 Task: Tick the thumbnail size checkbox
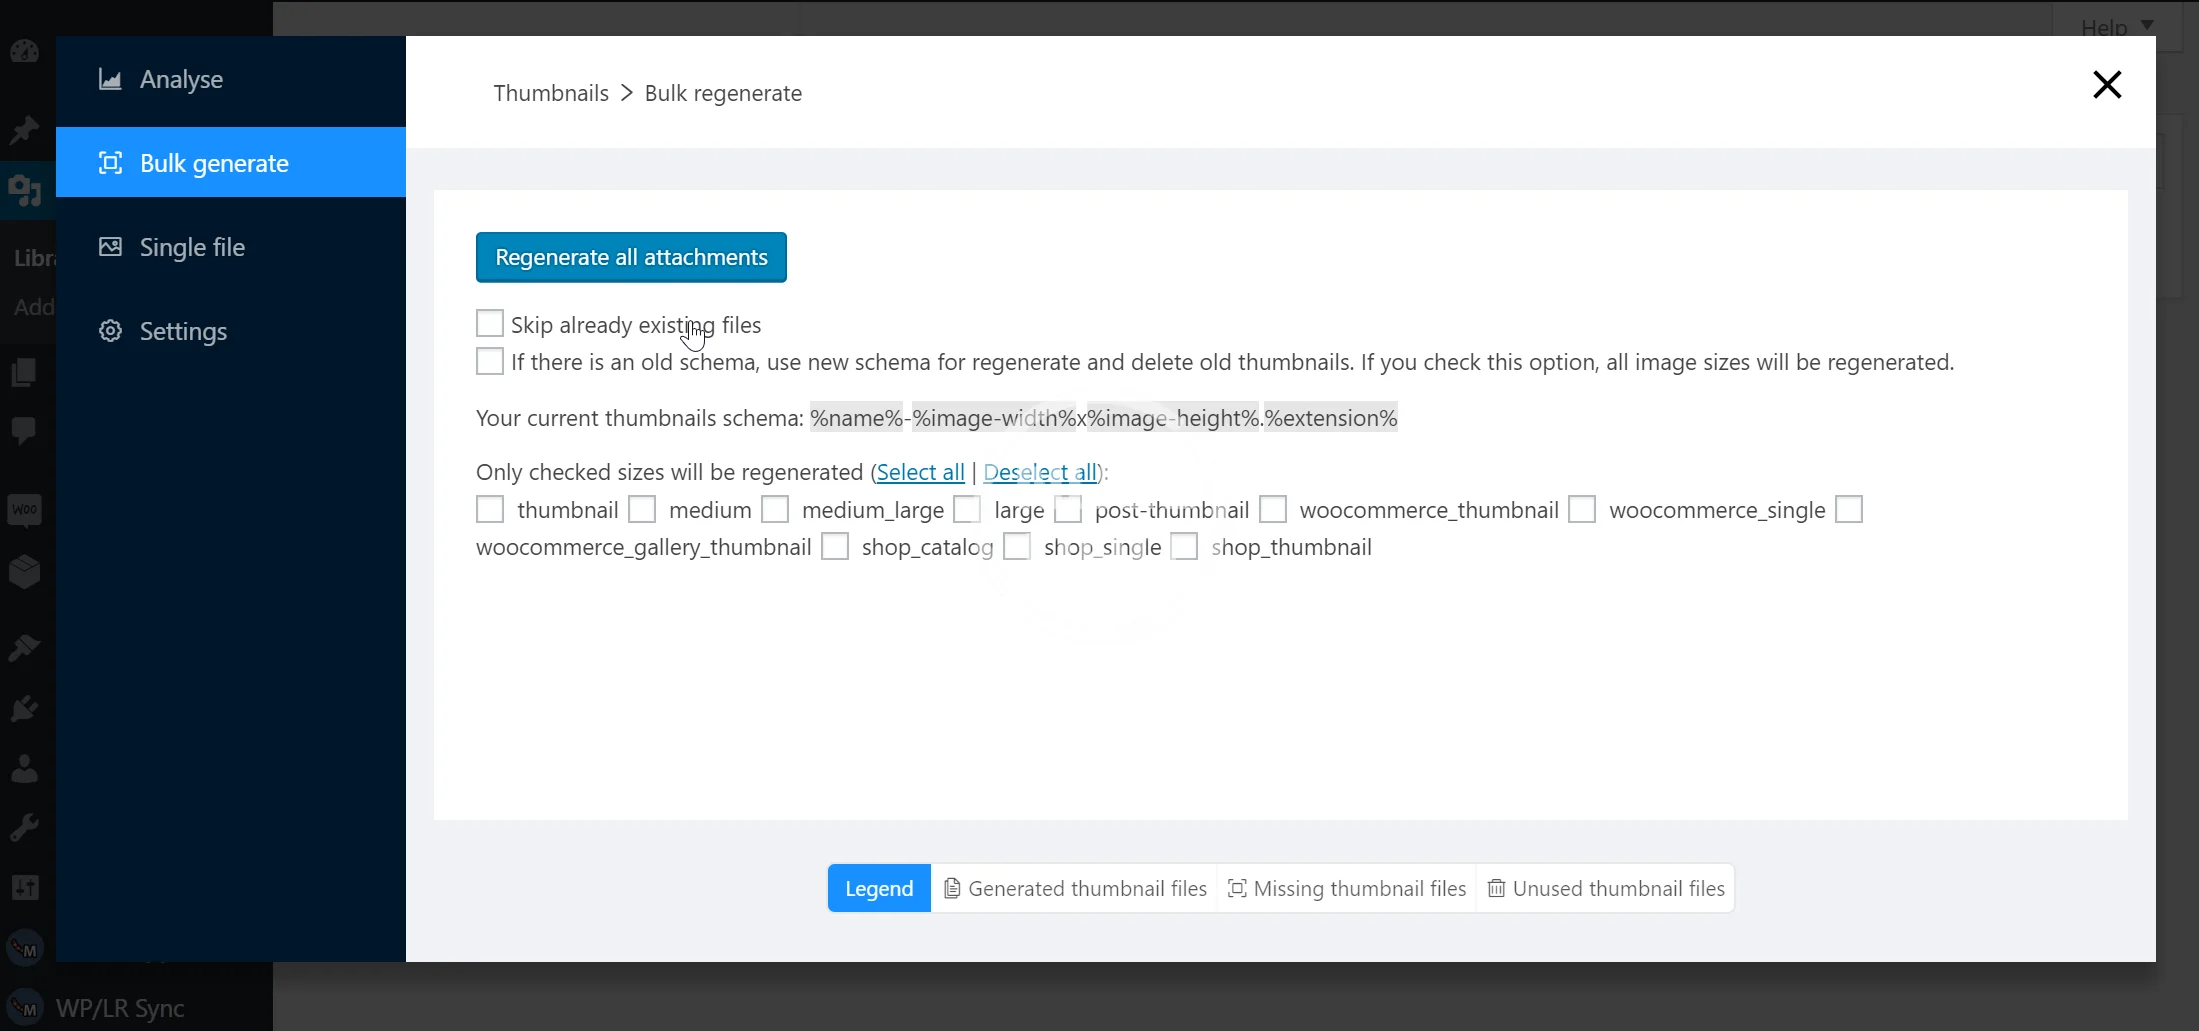pos(490,510)
